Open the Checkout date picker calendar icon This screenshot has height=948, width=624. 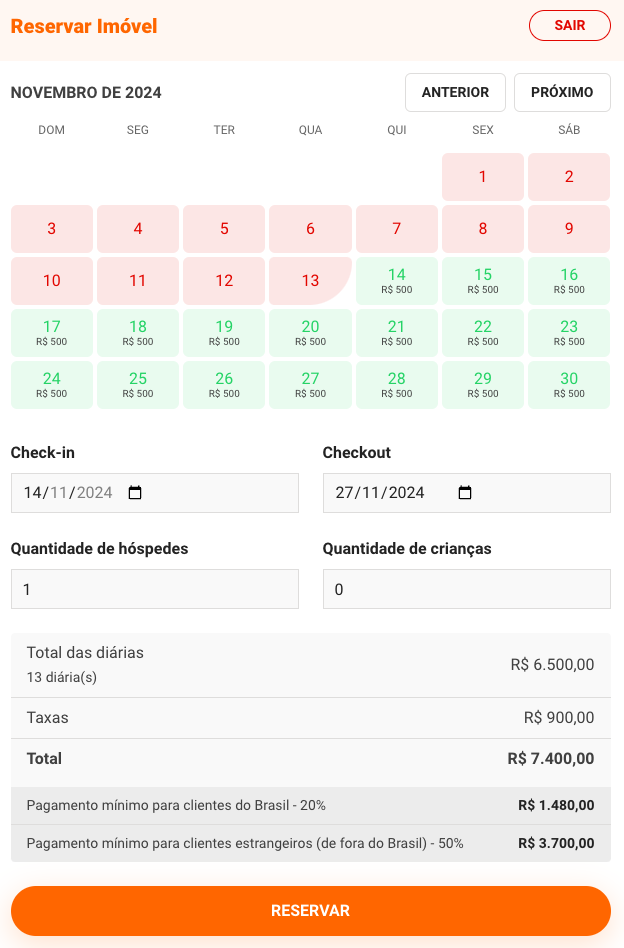coord(464,493)
